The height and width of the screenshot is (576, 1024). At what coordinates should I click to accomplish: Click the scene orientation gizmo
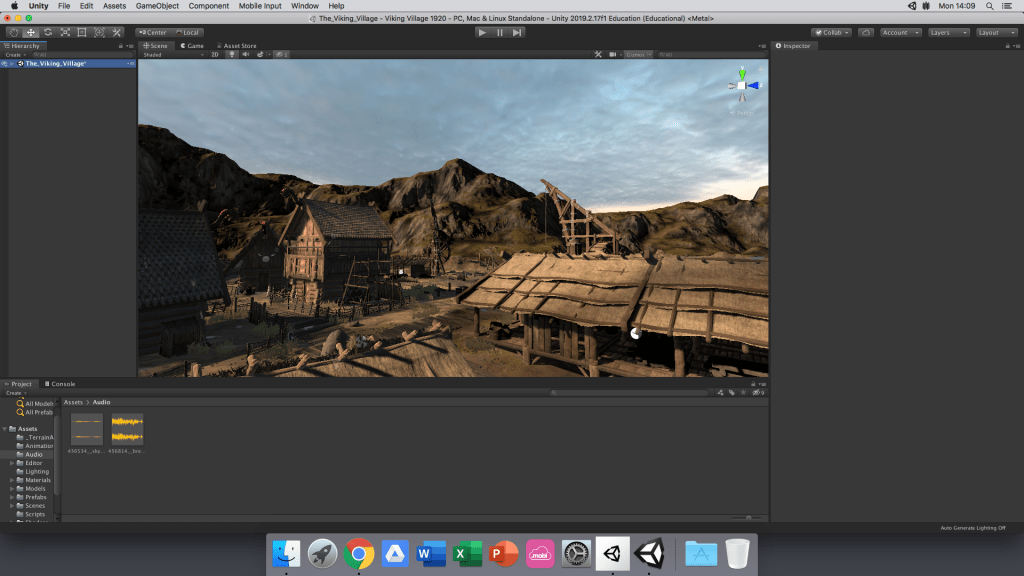pos(742,86)
